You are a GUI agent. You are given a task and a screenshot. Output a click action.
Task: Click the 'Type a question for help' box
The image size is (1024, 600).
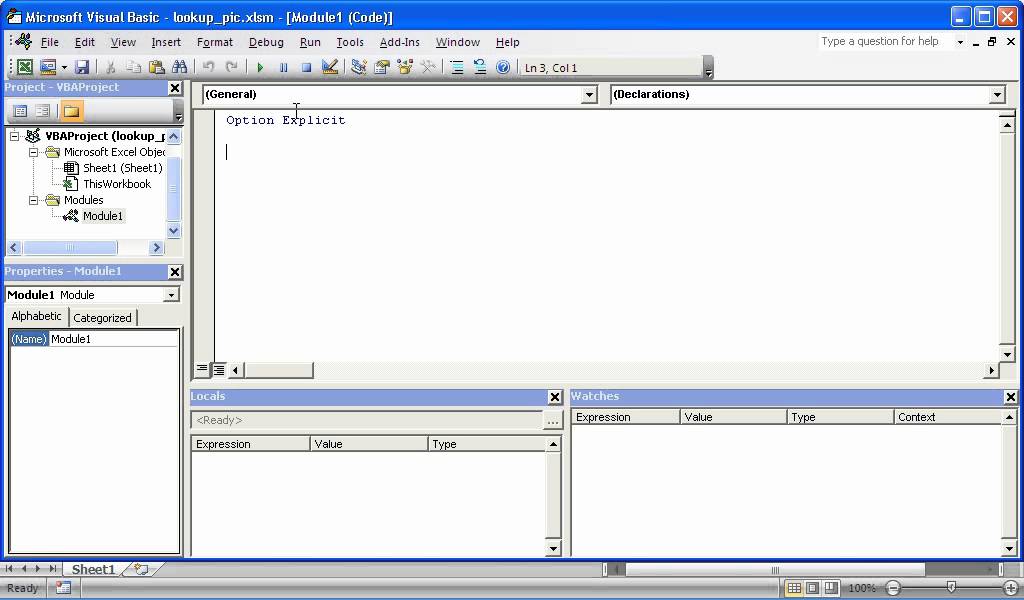pos(885,41)
